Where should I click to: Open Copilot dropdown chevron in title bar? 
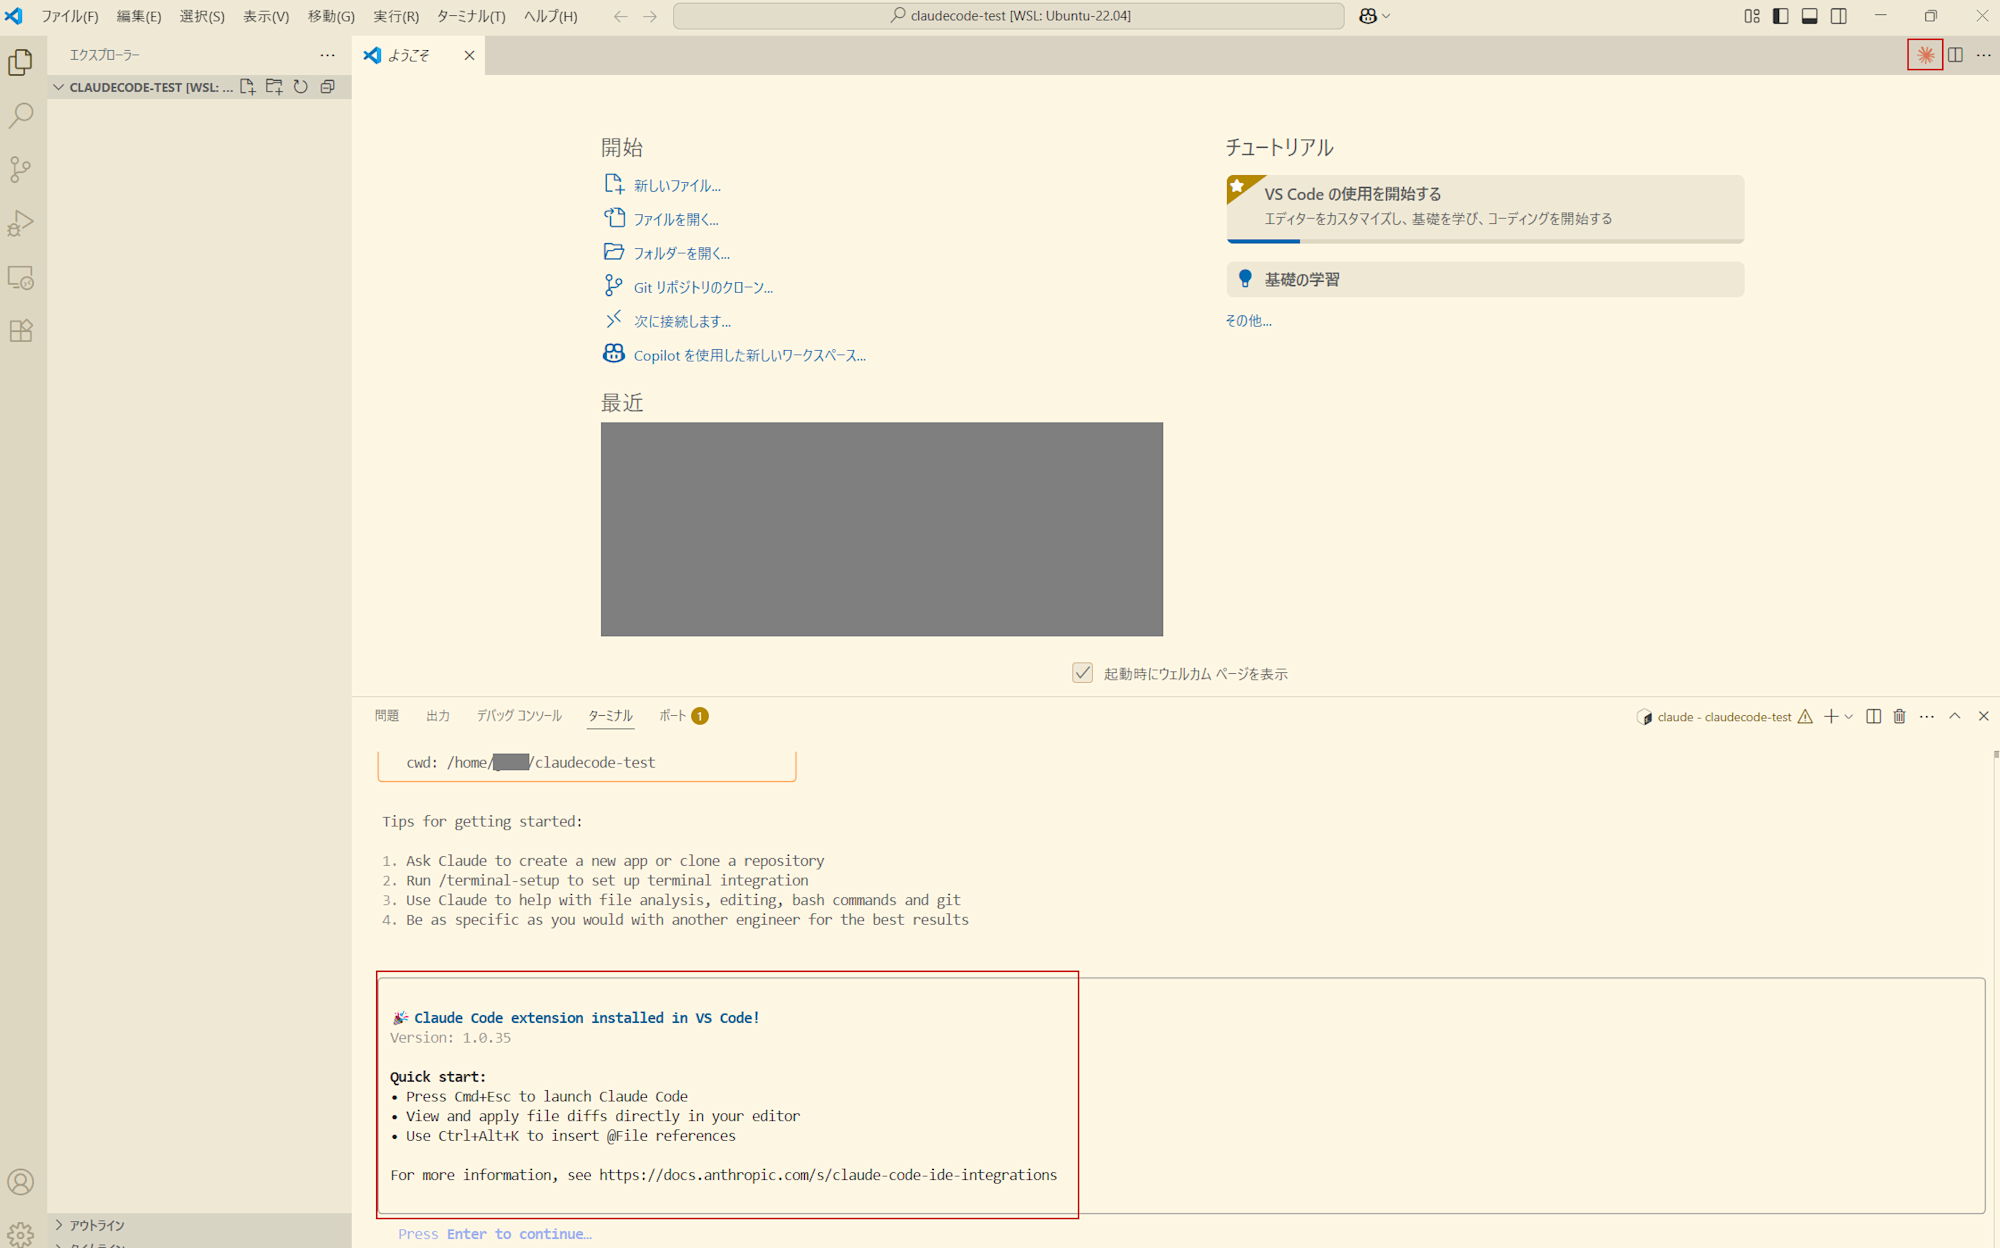1386,16
